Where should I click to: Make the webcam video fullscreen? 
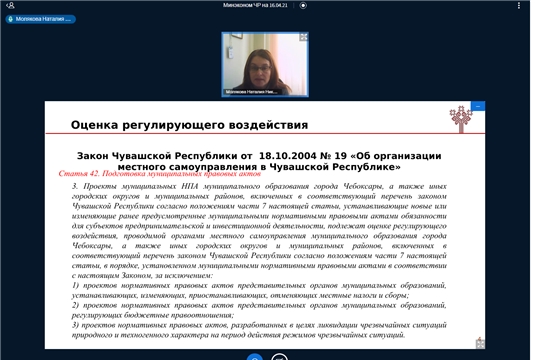[x=303, y=37]
